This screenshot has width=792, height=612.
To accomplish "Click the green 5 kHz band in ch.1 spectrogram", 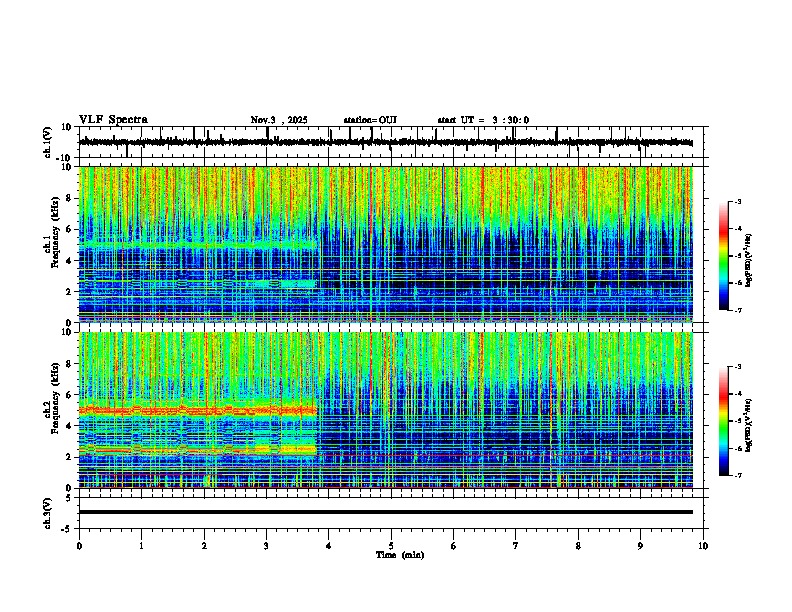I will point(198,245).
